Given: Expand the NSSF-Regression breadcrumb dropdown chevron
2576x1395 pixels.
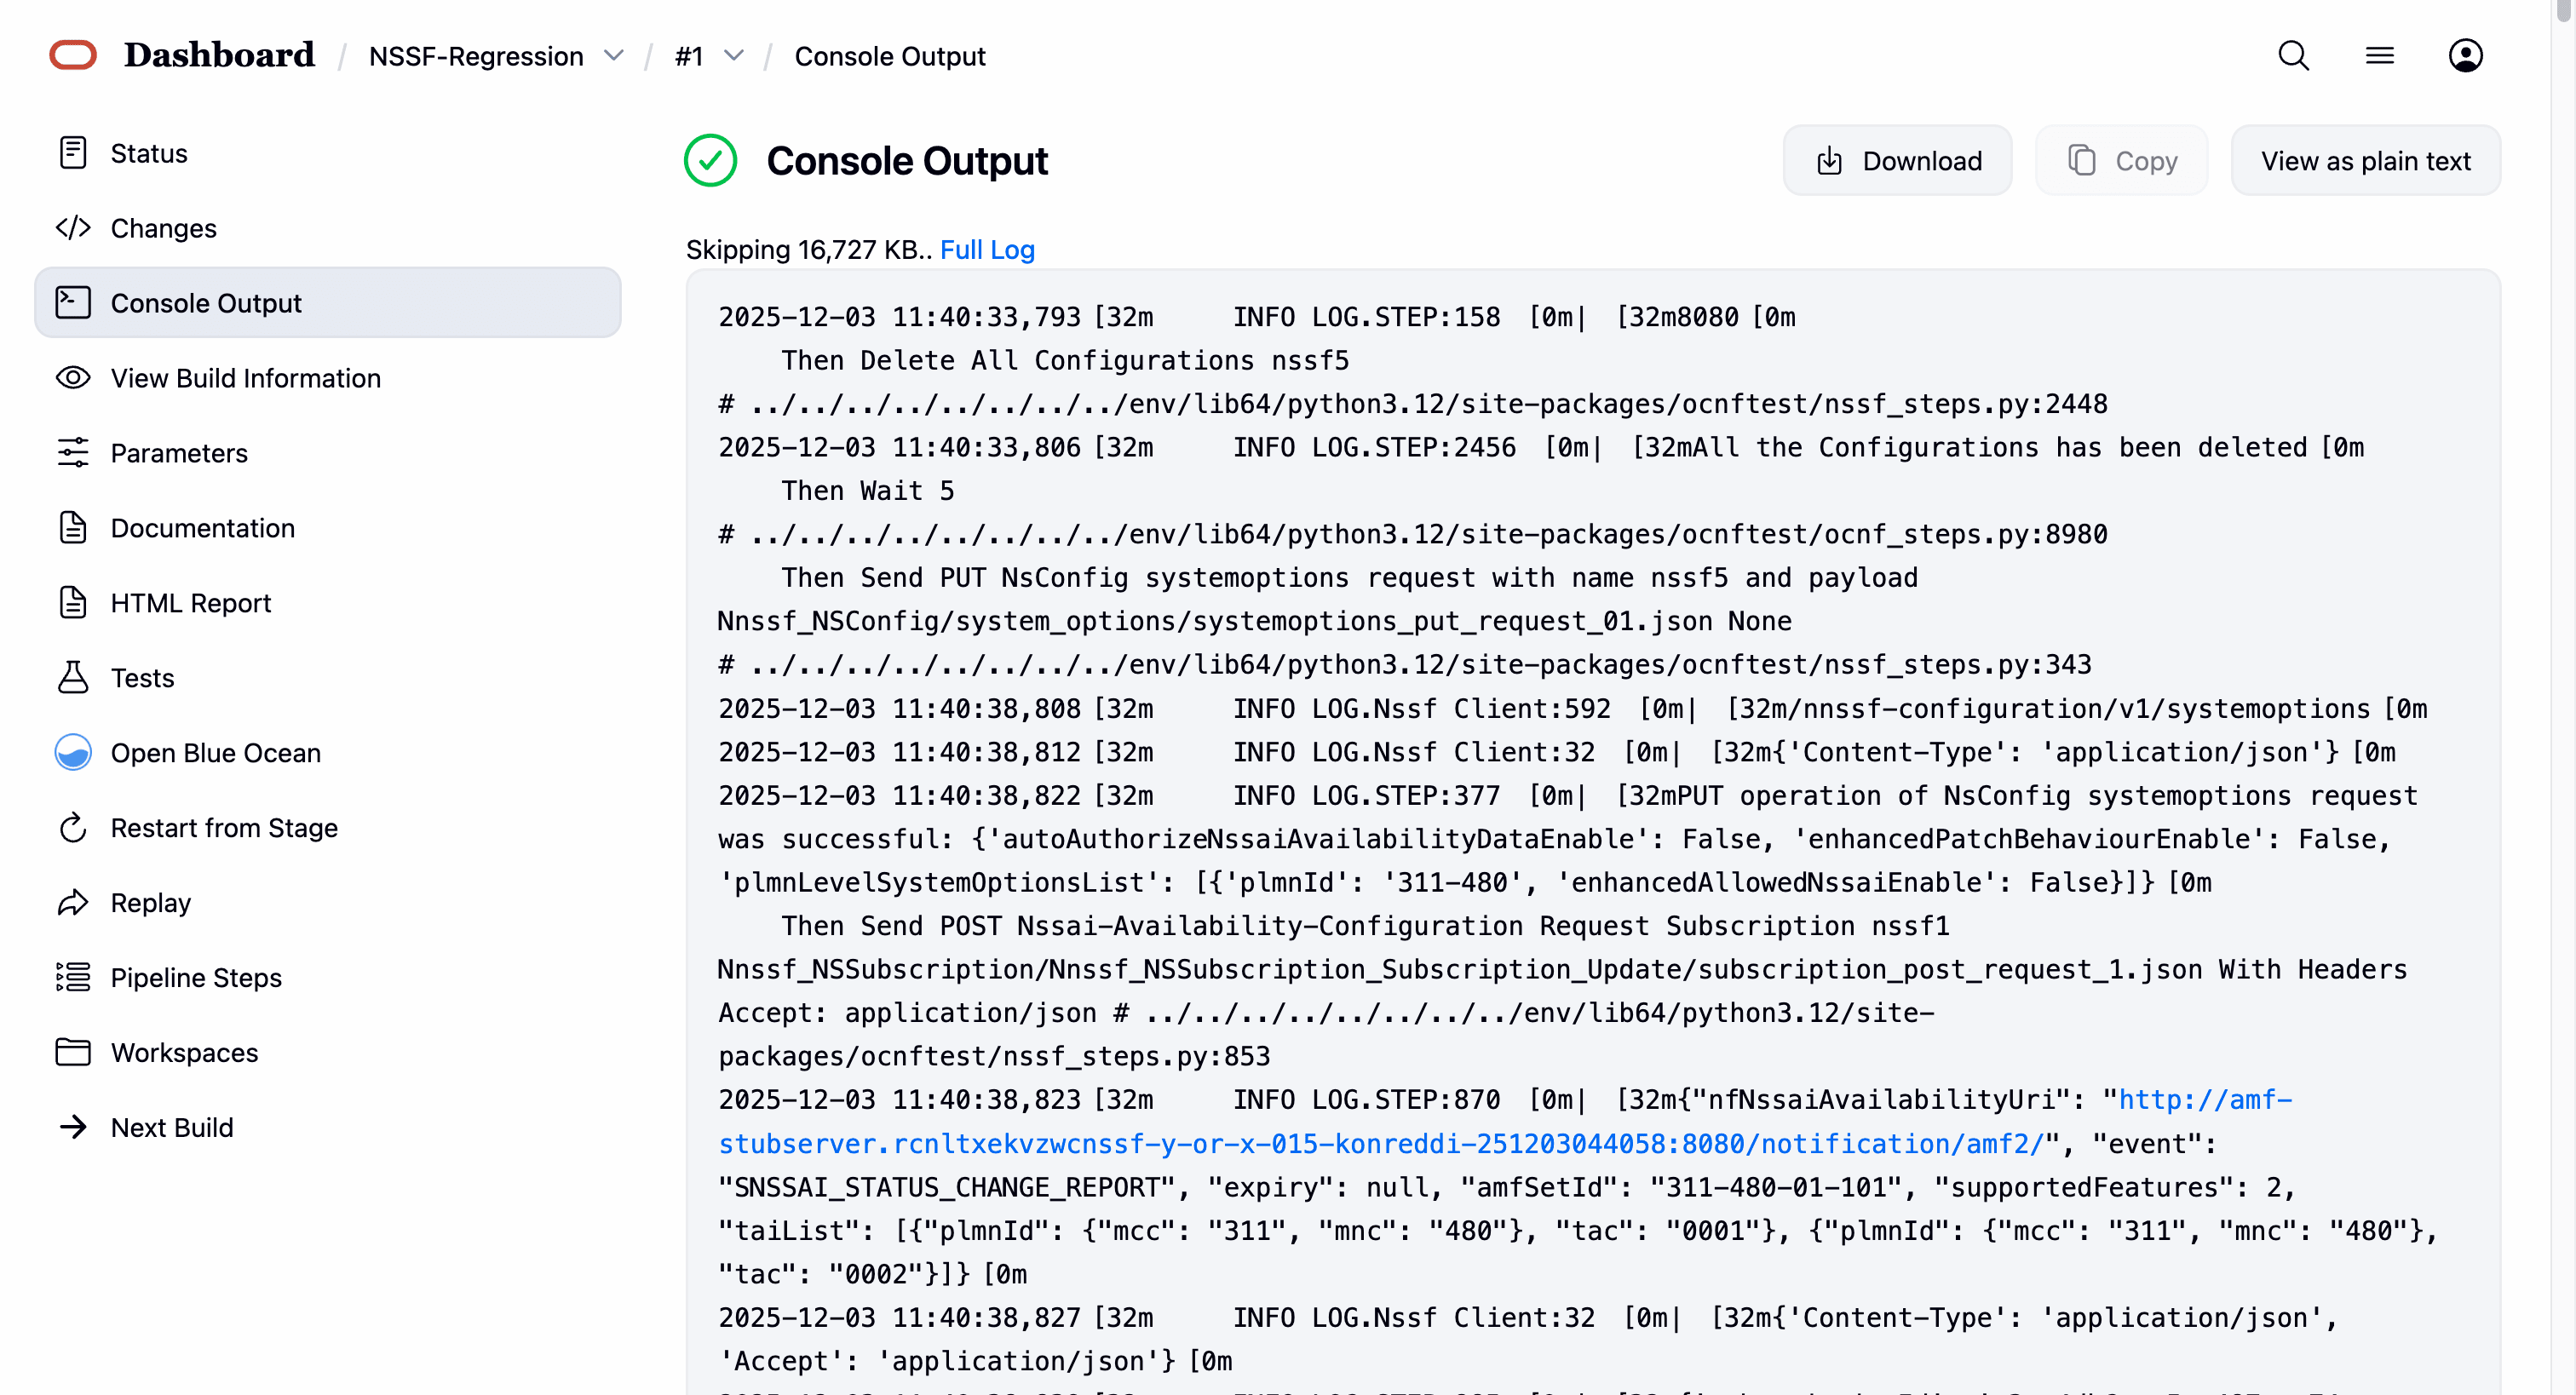Looking at the screenshot, I should click(614, 56).
